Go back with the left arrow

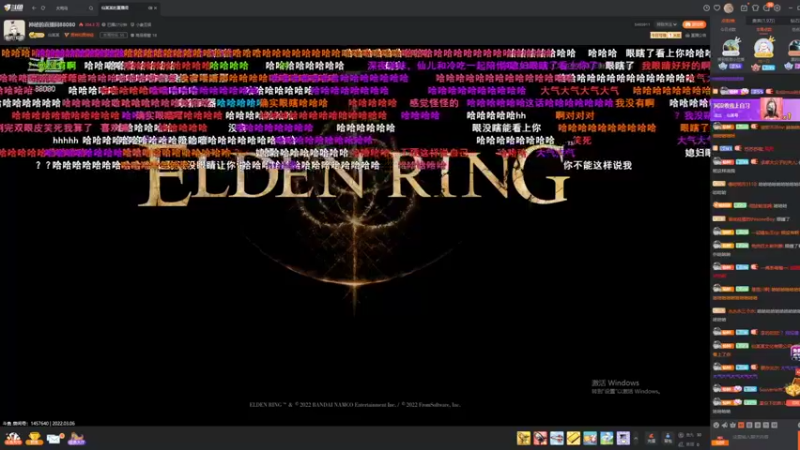(34, 8)
